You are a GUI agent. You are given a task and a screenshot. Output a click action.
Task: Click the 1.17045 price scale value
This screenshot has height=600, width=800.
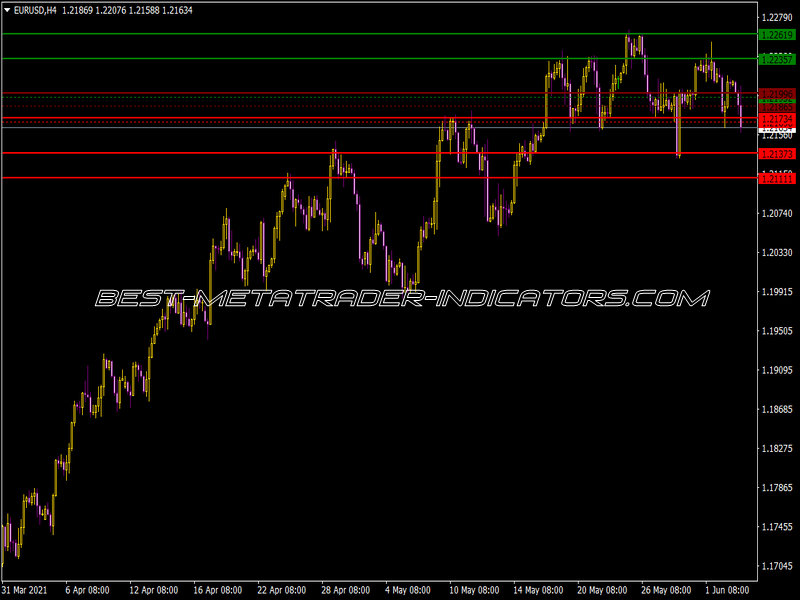pos(777,566)
